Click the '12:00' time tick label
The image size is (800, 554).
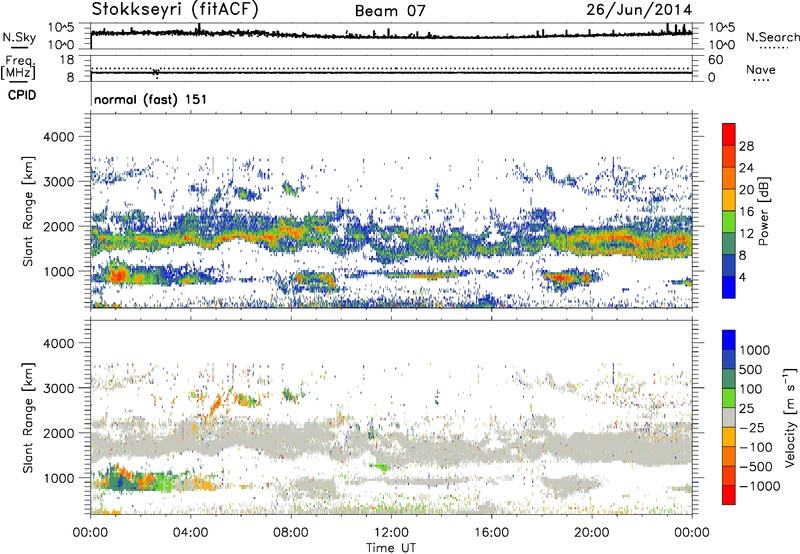click(x=391, y=533)
